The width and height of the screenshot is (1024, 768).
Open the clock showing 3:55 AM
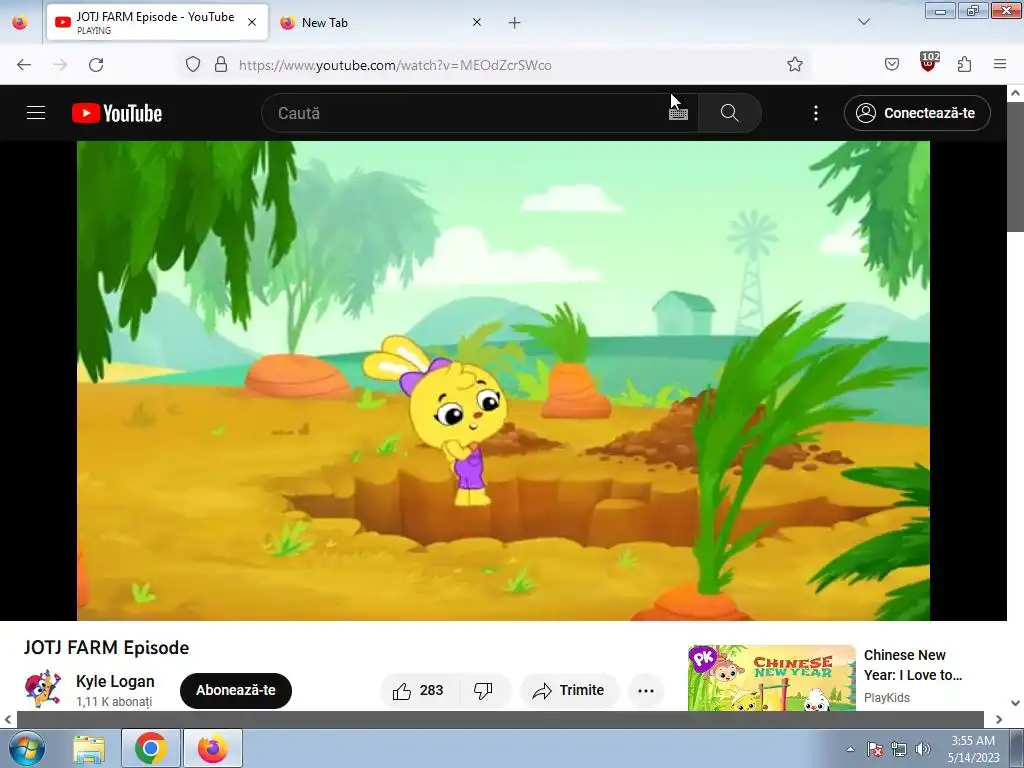coord(973,748)
